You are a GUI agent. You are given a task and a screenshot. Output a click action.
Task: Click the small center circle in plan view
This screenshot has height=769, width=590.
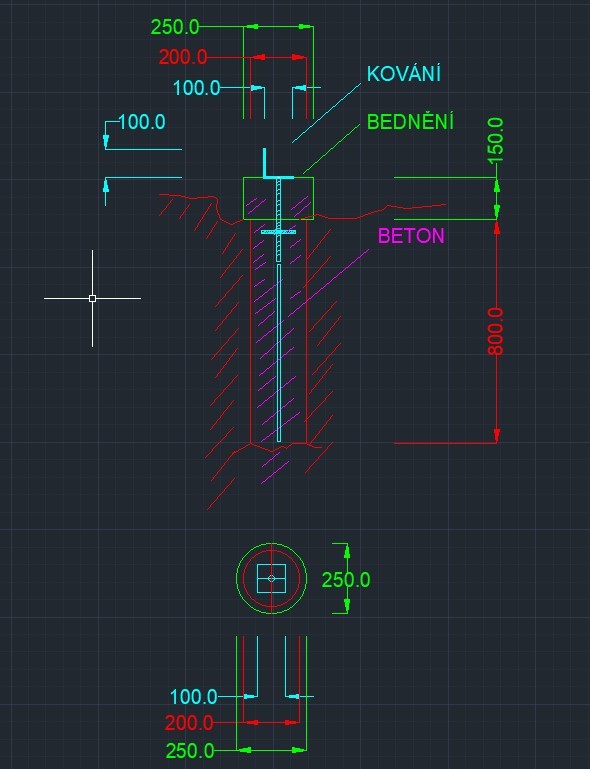(x=272, y=578)
